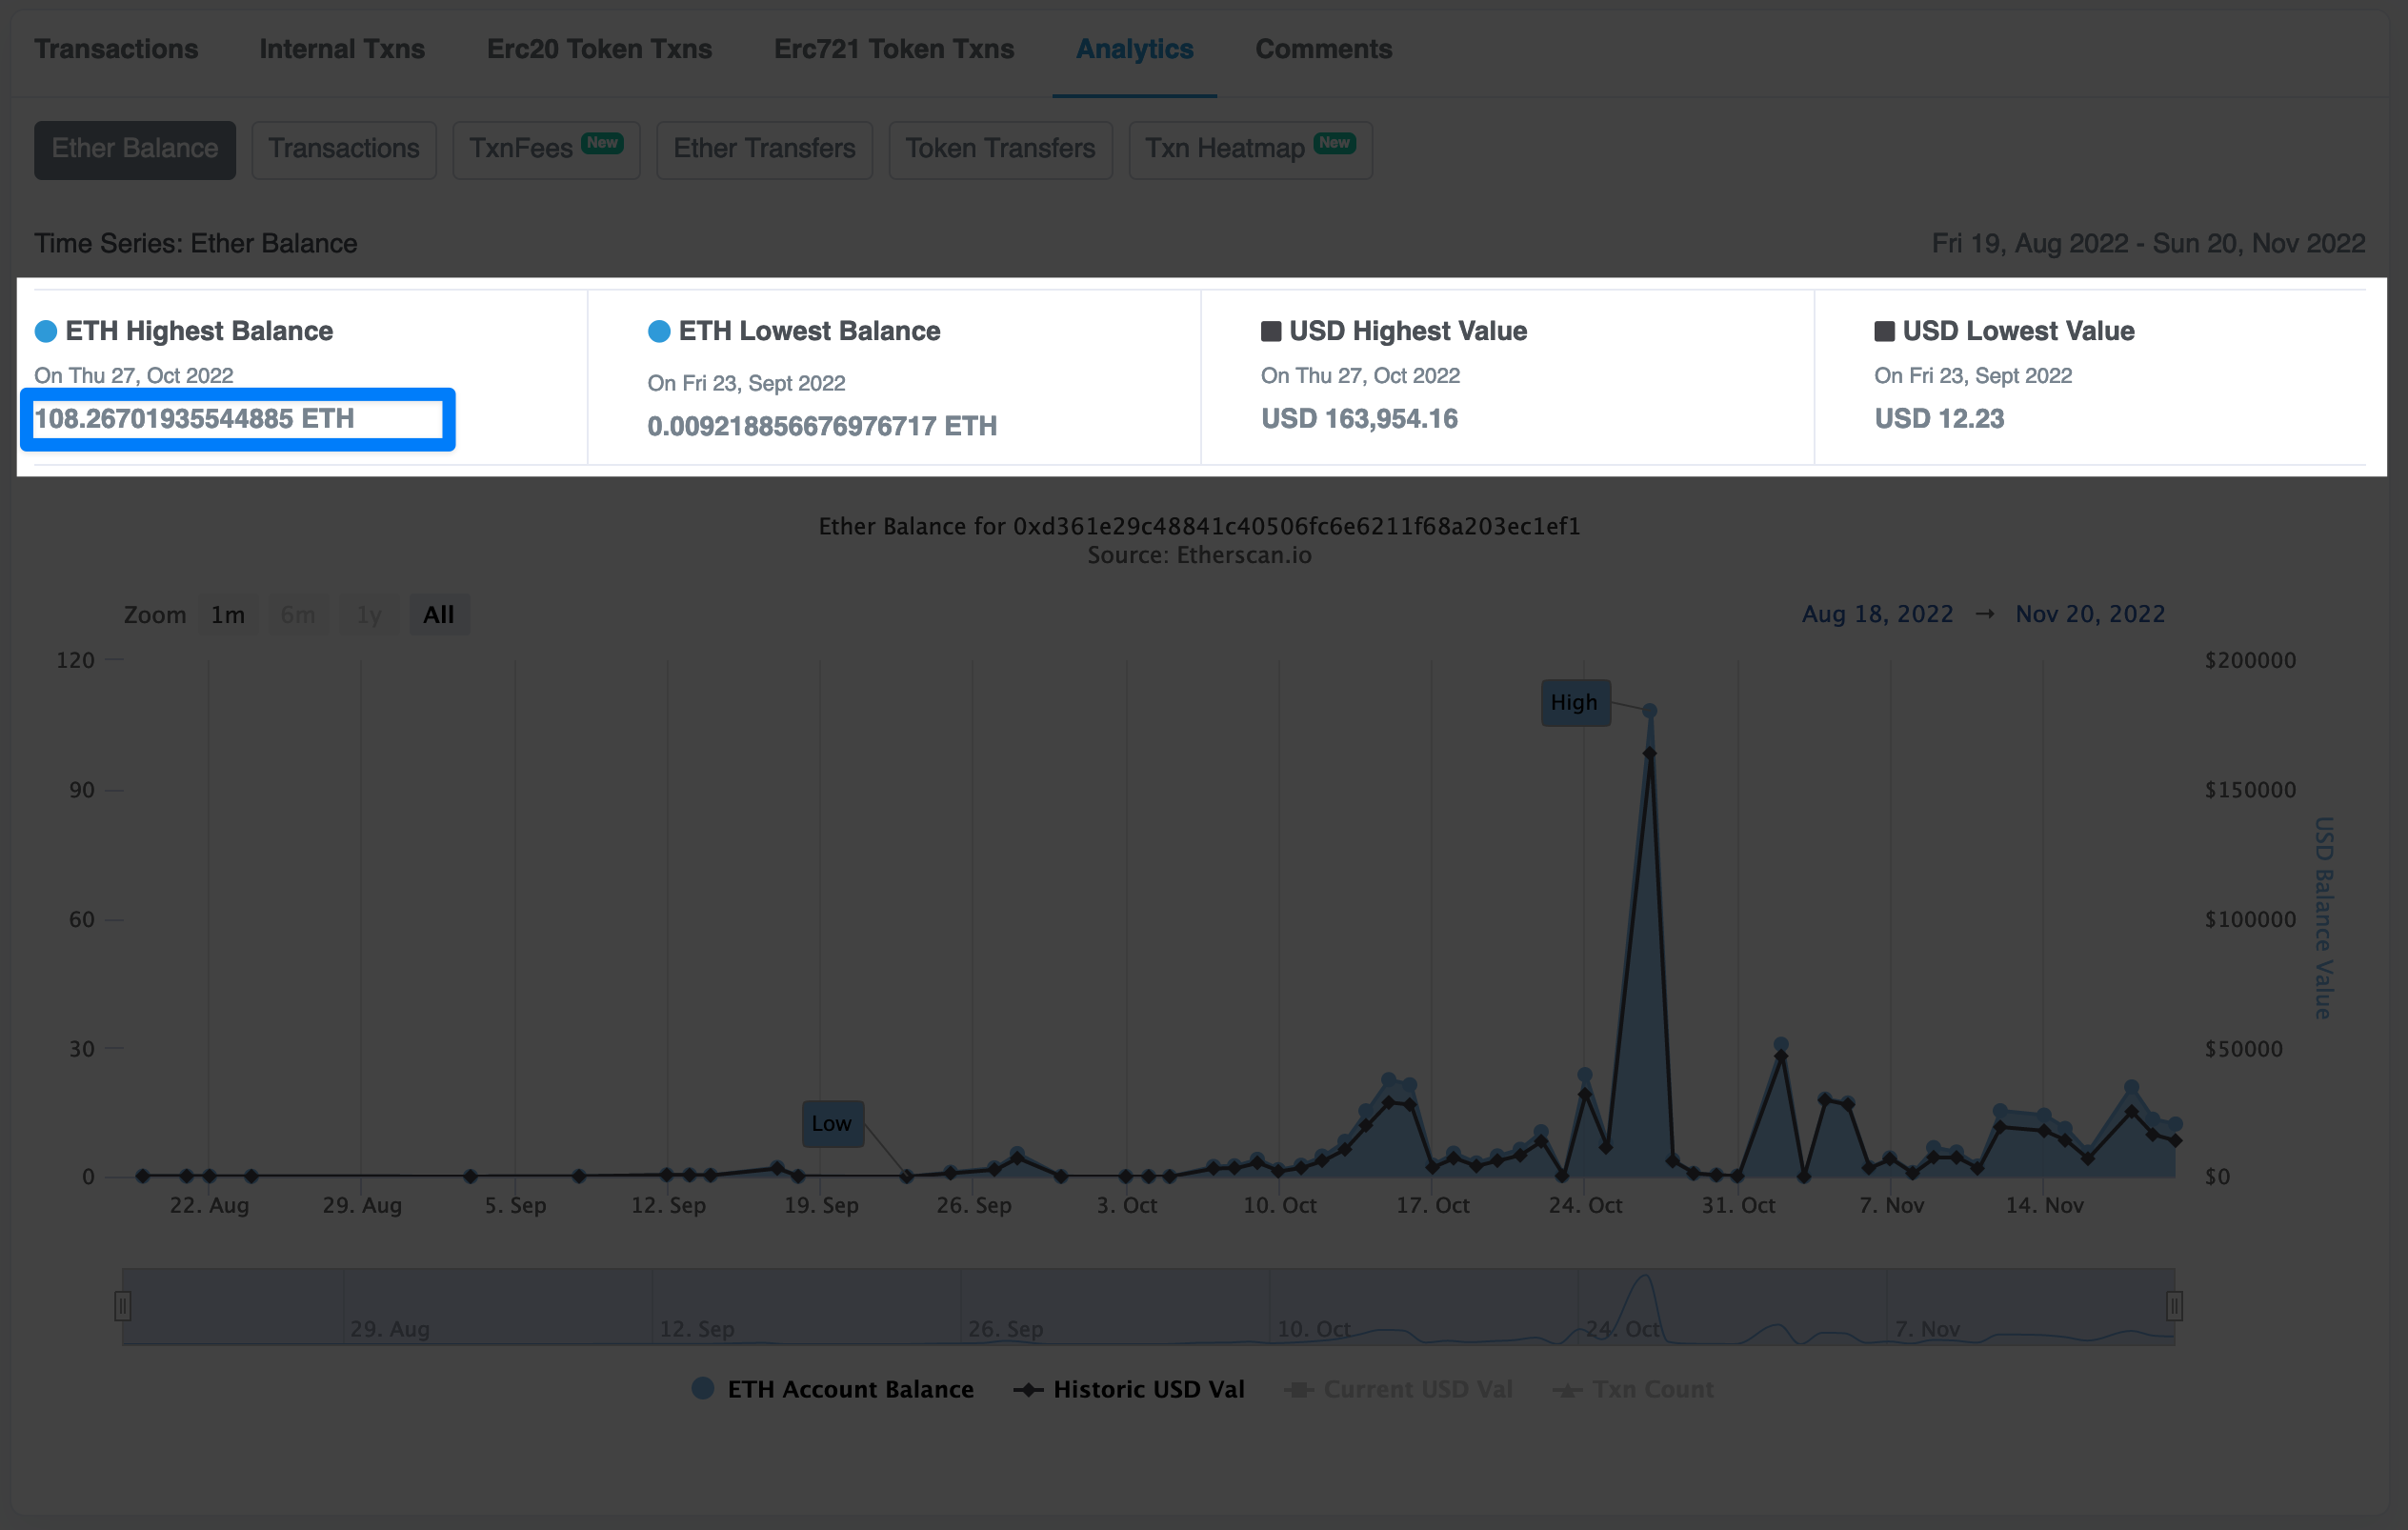Set chart zoom to 1m
The image size is (2408, 1530).
pos(228,615)
